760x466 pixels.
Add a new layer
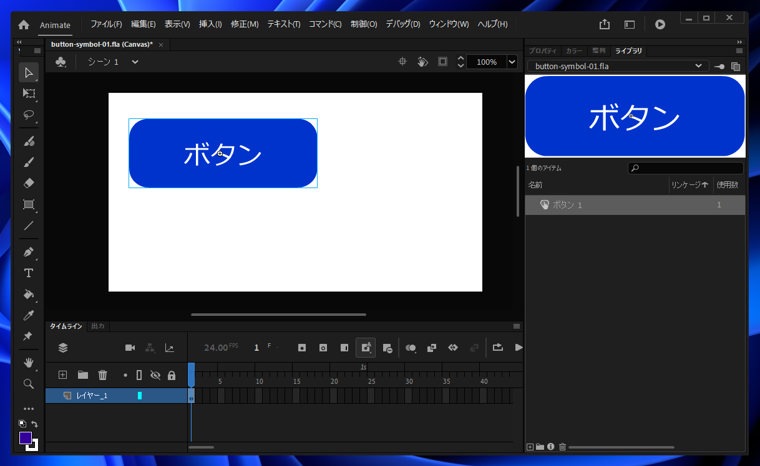pos(63,375)
